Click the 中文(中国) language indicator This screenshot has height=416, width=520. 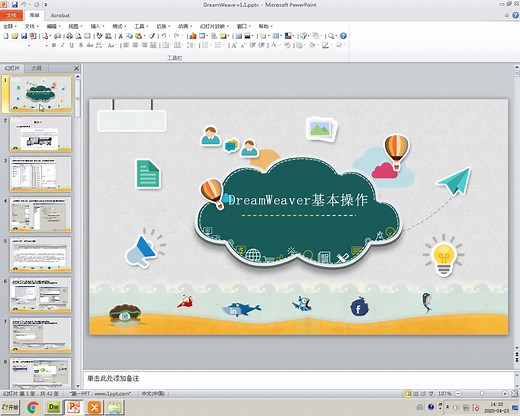click(153, 394)
